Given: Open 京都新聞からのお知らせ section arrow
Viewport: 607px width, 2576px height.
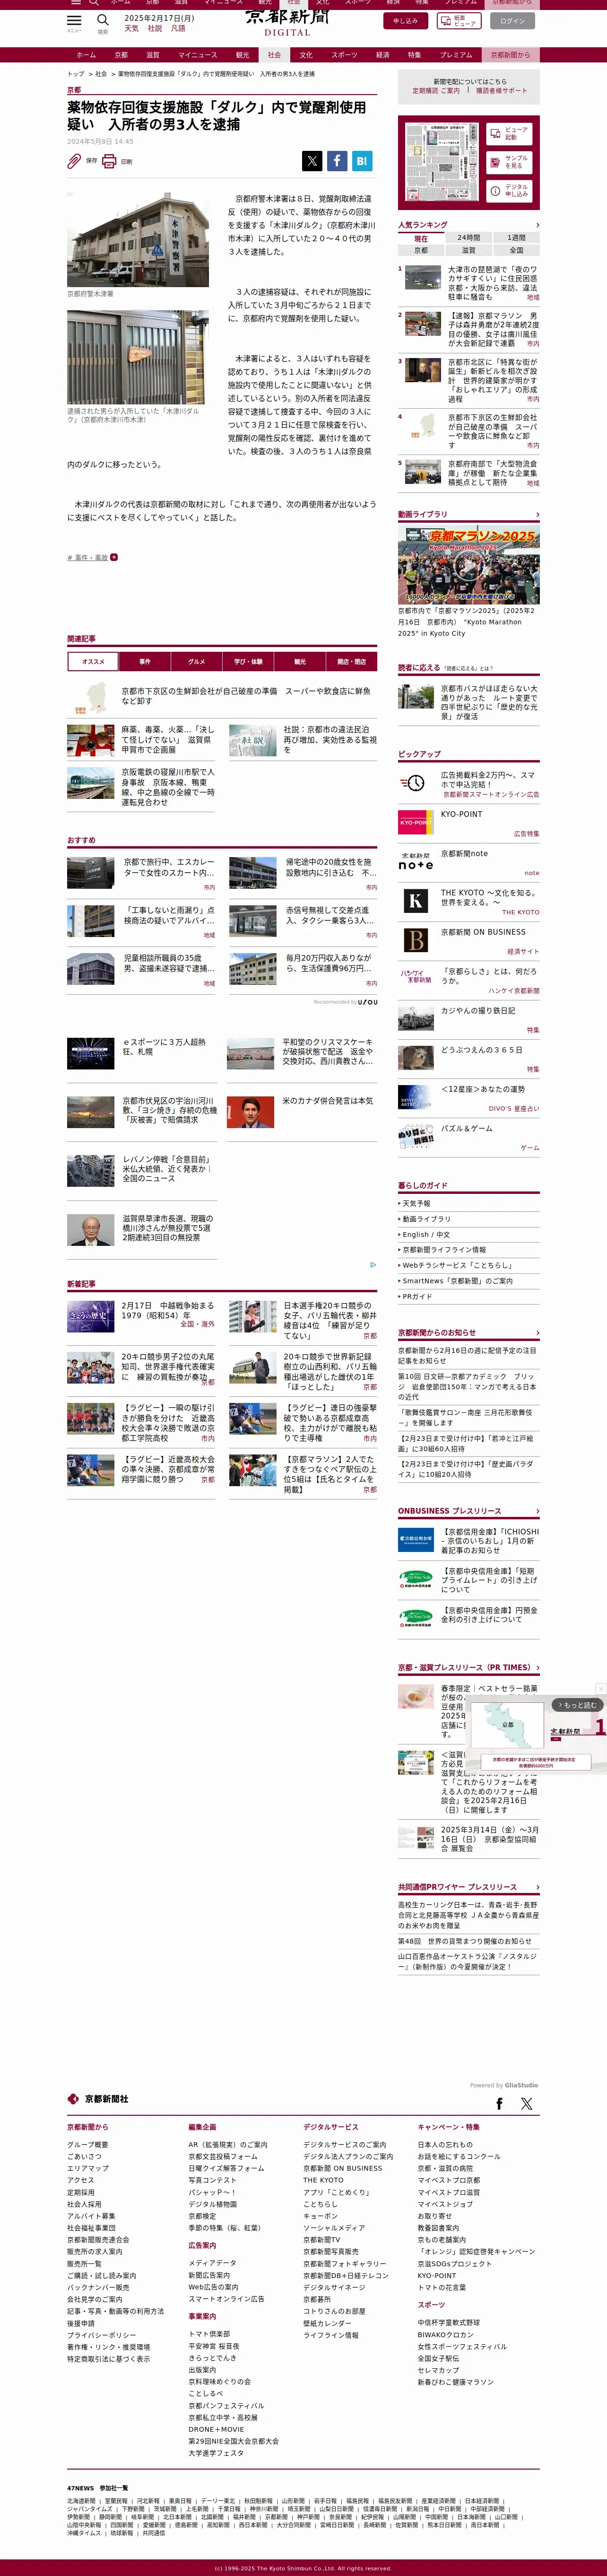Looking at the screenshot, I should [x=537, y=1332].
